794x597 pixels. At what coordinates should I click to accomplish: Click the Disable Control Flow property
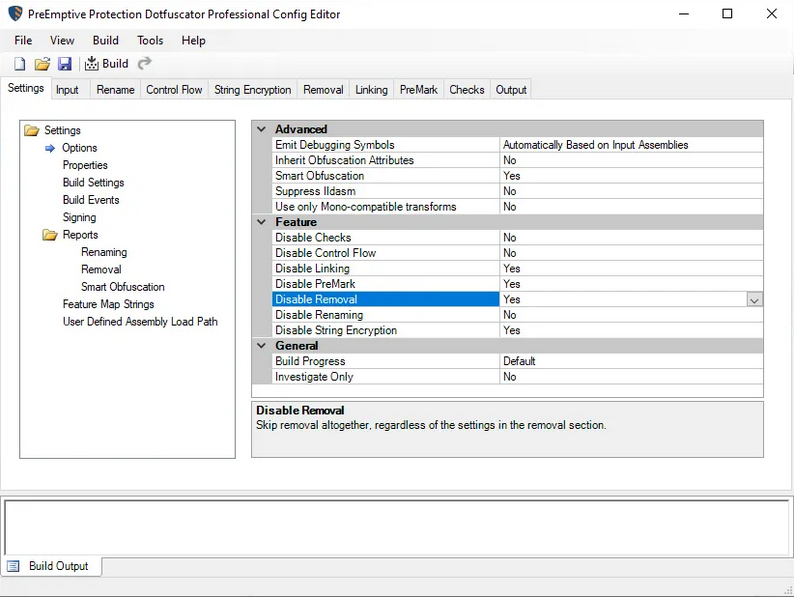click(386, 253)
